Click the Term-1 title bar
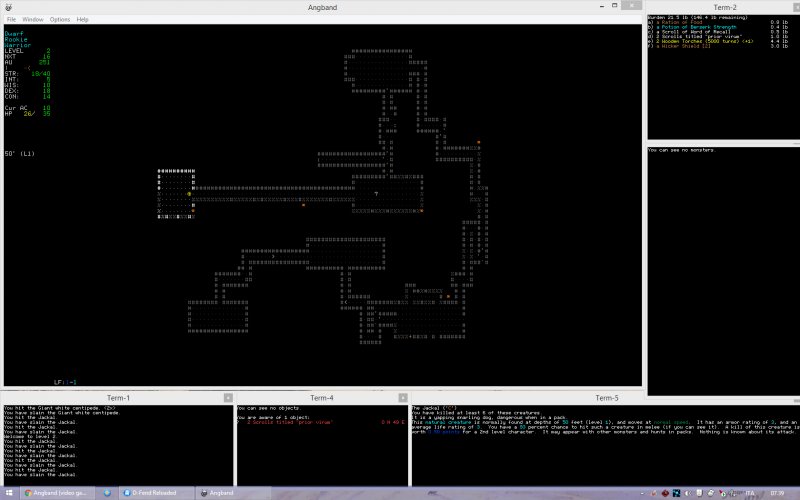800x500 pixels. coord(115,398)
